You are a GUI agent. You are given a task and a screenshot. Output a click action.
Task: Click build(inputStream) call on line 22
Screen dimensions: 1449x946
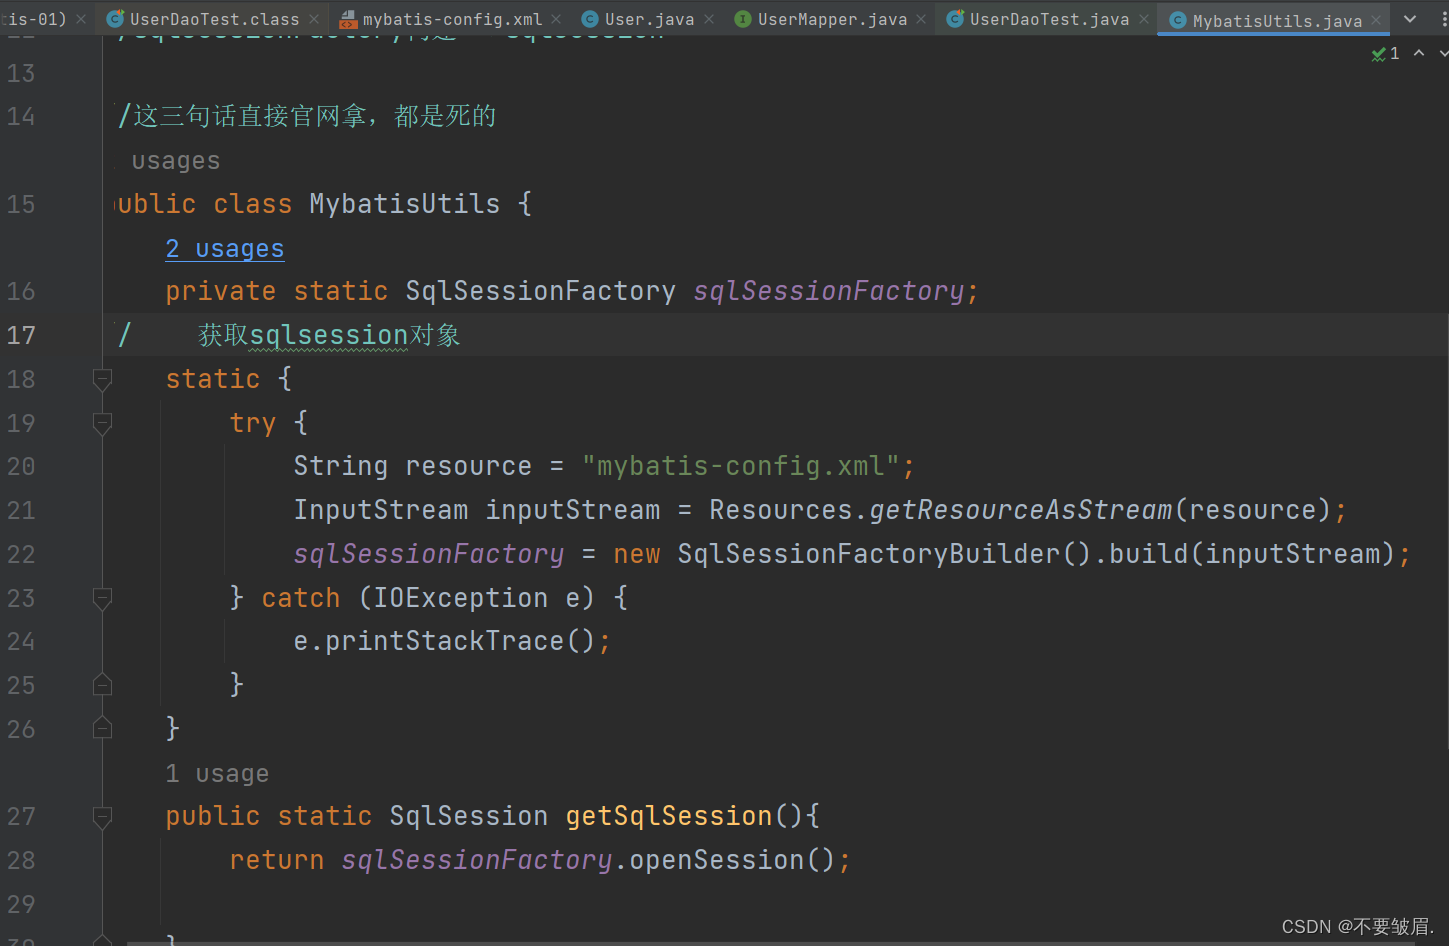click(1252, 554)
